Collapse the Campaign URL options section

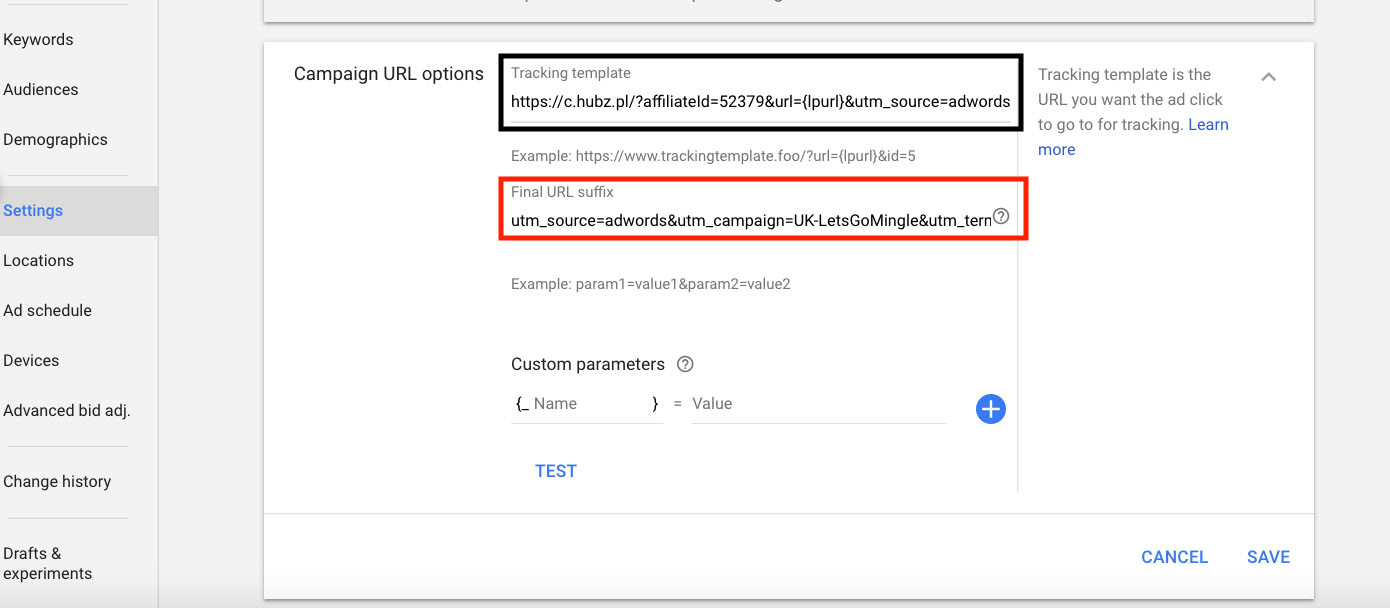coord(1268,76)
